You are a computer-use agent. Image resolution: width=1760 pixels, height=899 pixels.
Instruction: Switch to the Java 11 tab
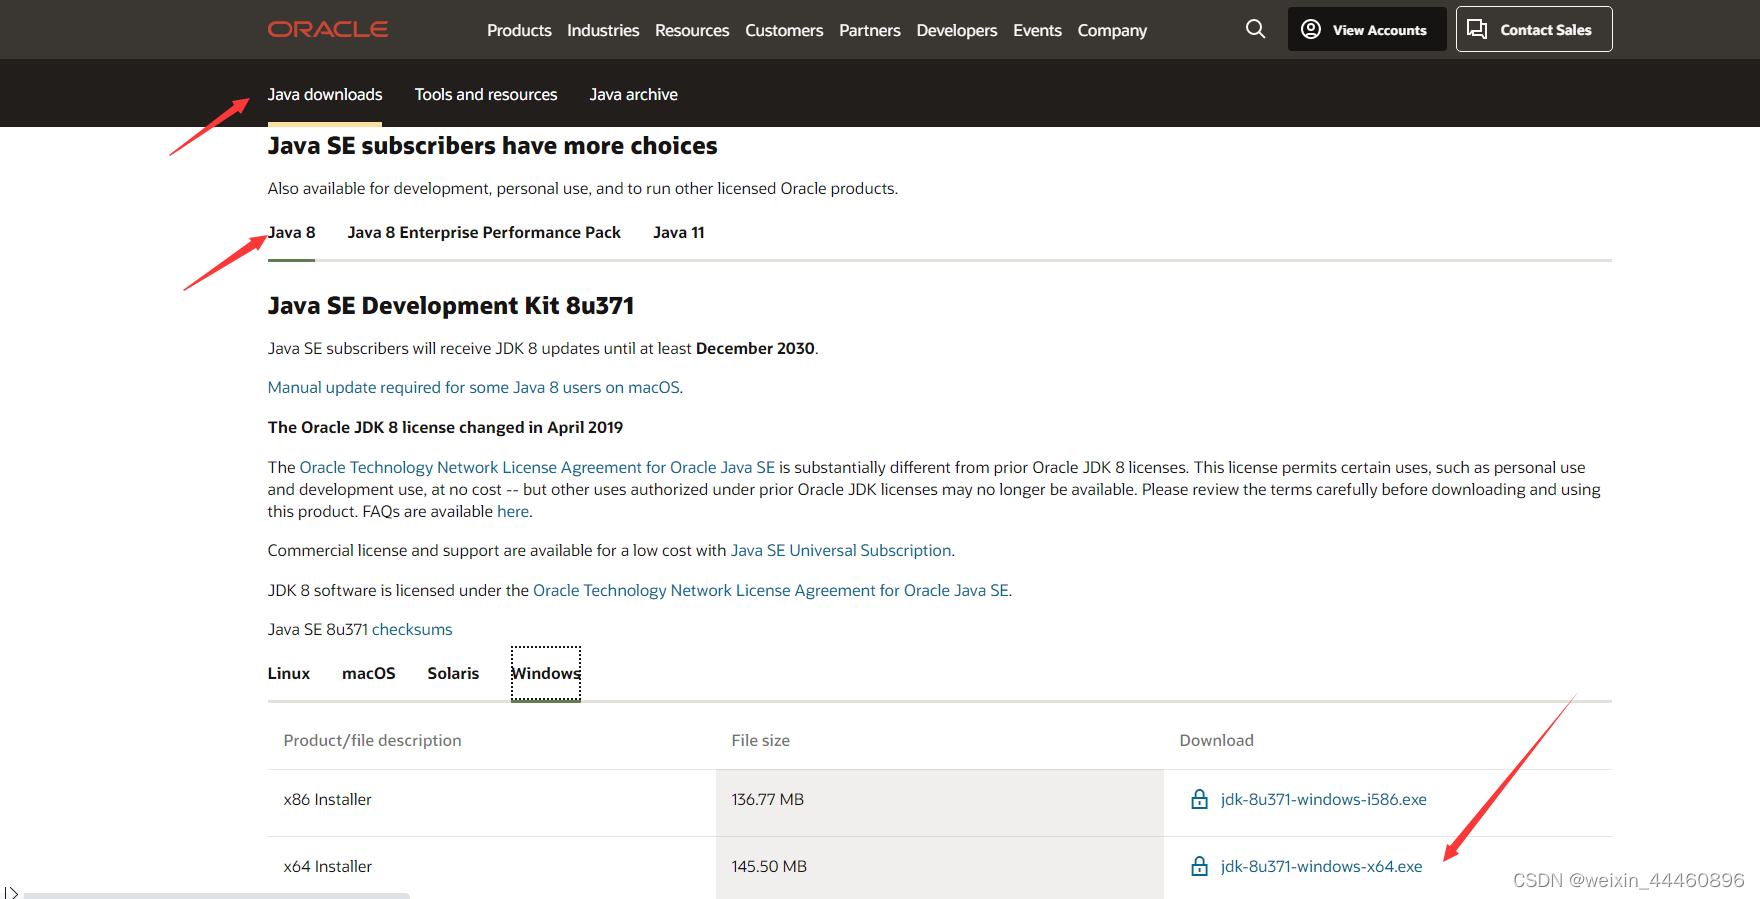[679, 232]
